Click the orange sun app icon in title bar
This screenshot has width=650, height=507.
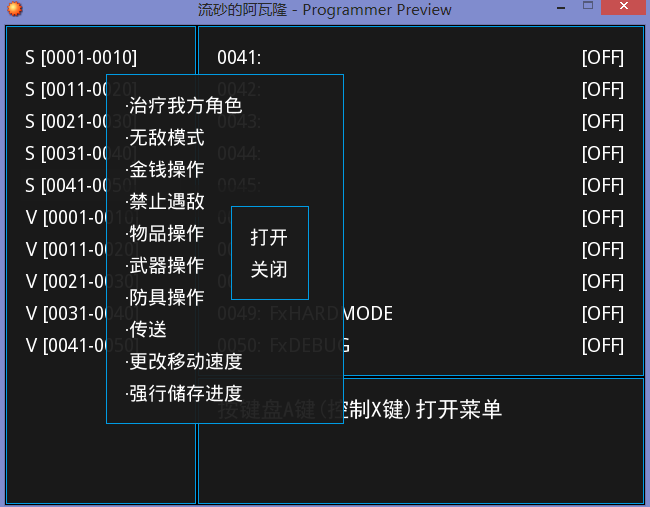coord(15,9)
